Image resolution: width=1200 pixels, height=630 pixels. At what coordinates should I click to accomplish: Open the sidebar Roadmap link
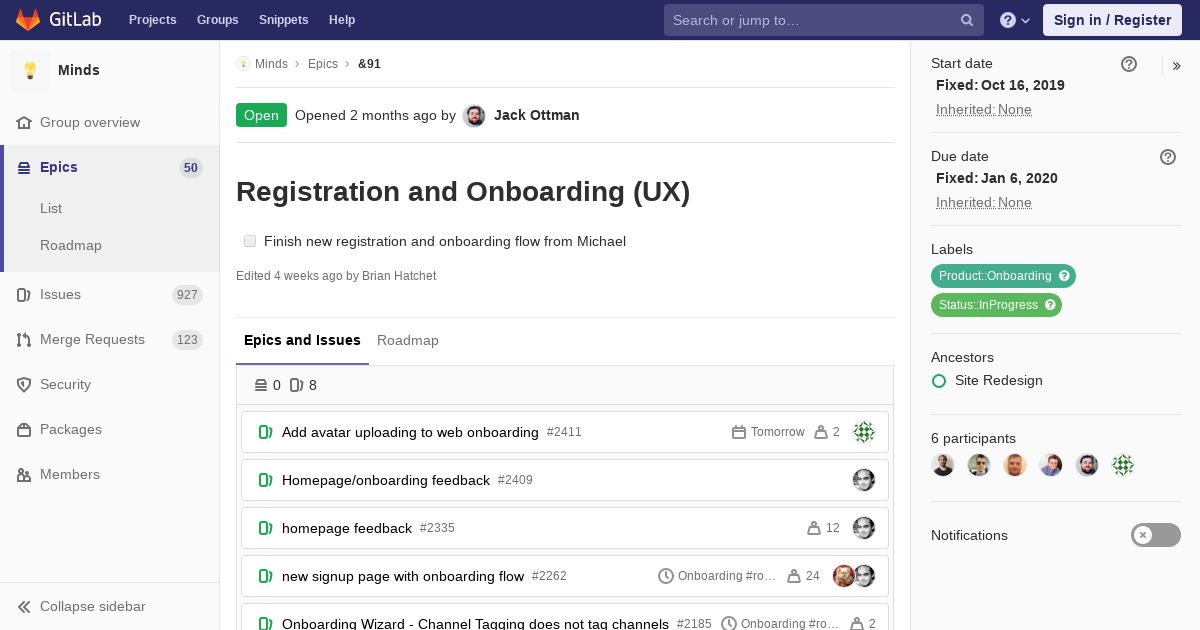(71, 245)
